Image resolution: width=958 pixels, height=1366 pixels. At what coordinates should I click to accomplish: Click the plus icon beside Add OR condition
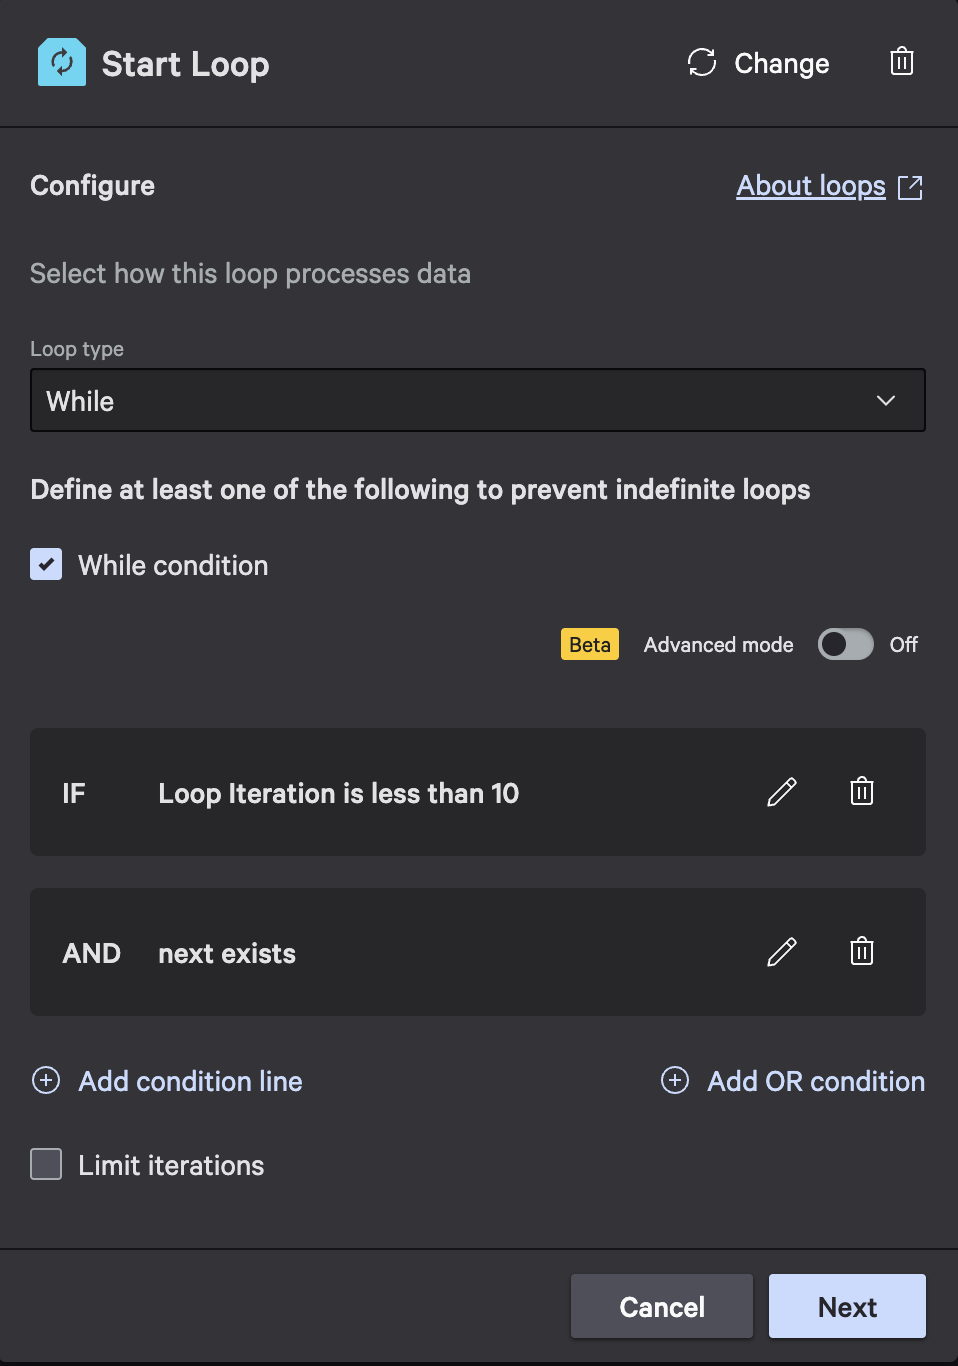click(675, 1081)
